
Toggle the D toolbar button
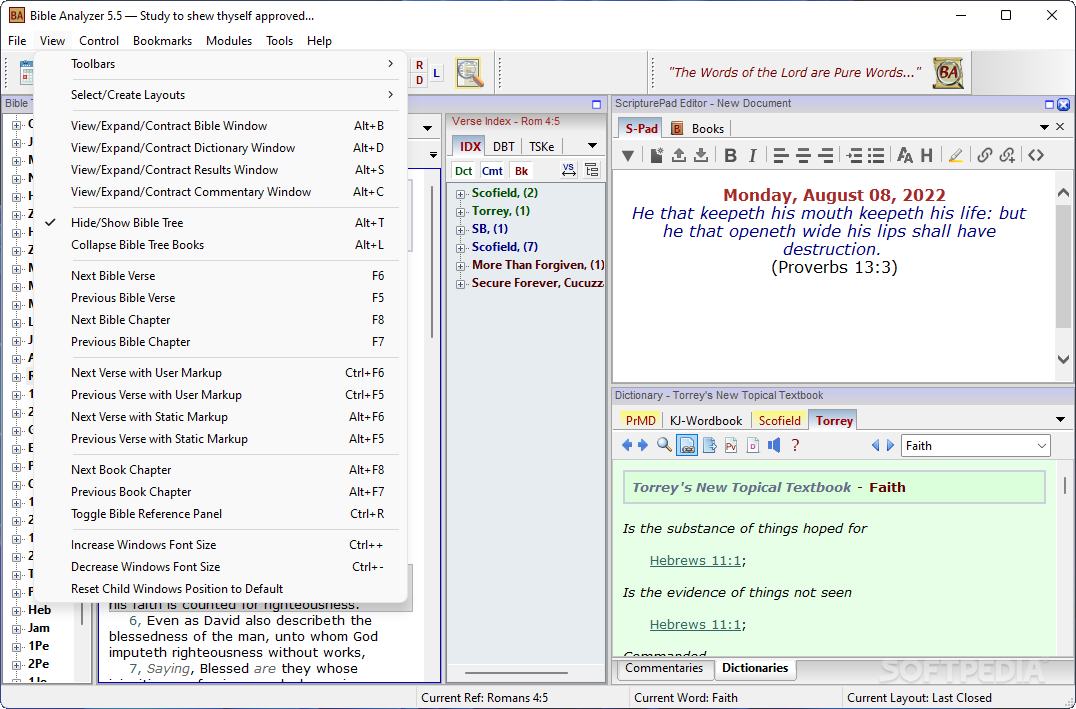point(420,80)
